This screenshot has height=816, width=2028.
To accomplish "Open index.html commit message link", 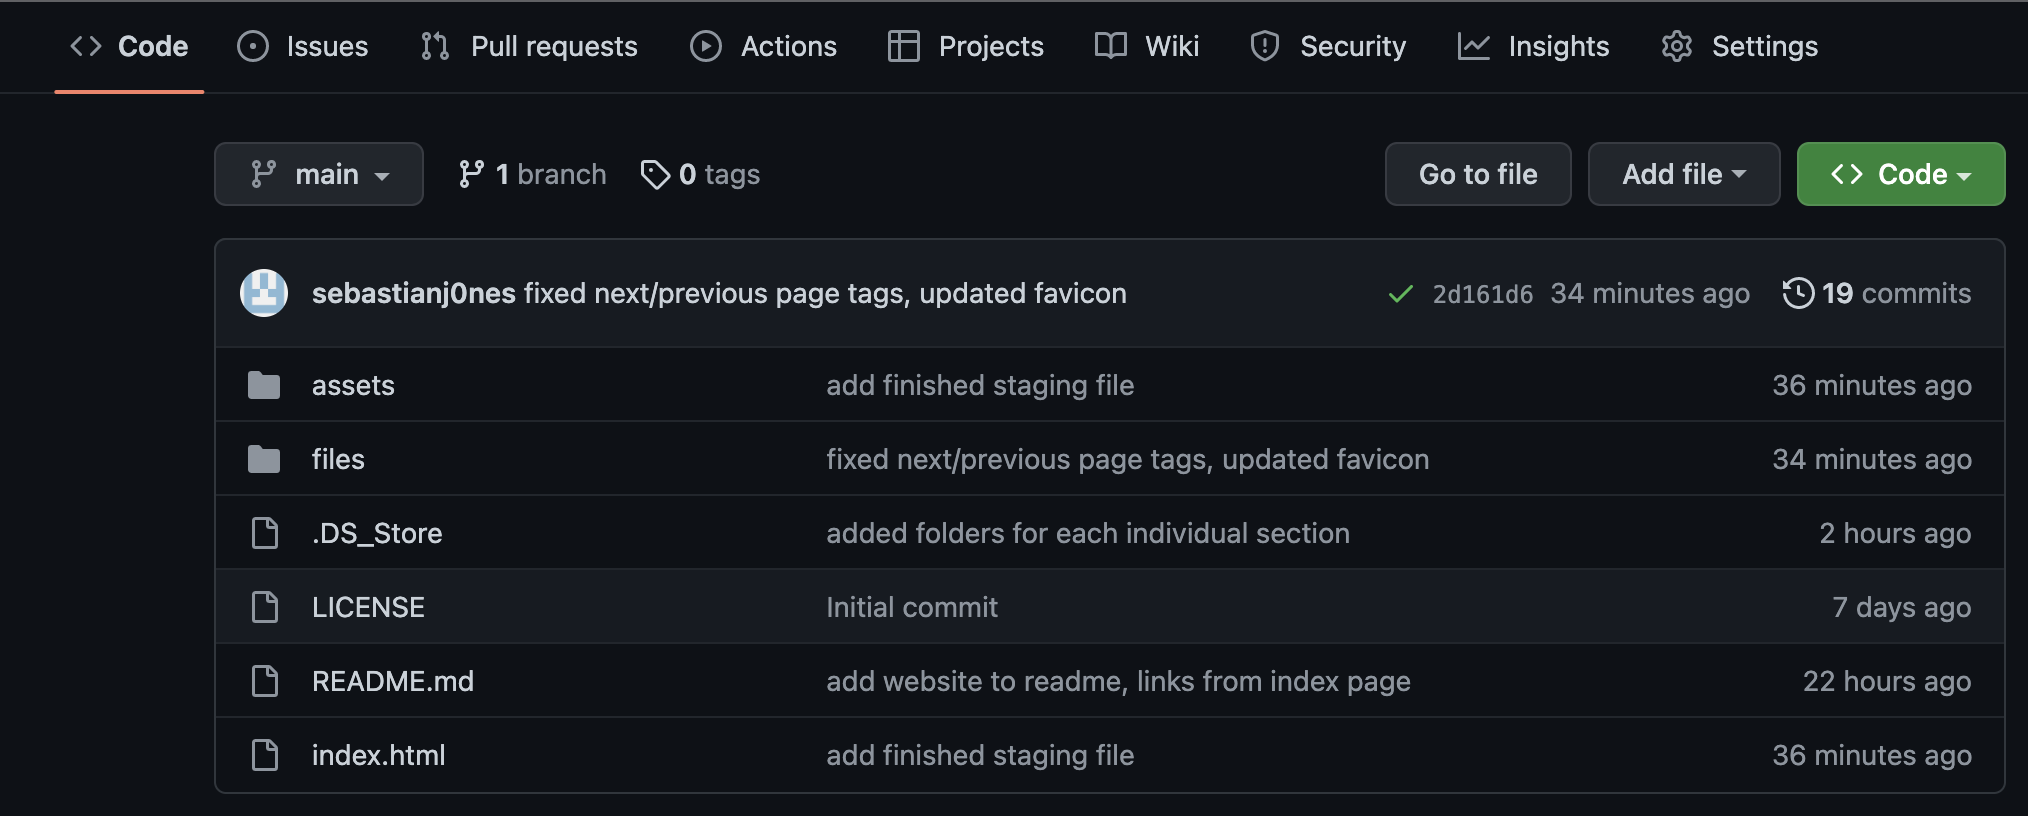I will 980,755.
